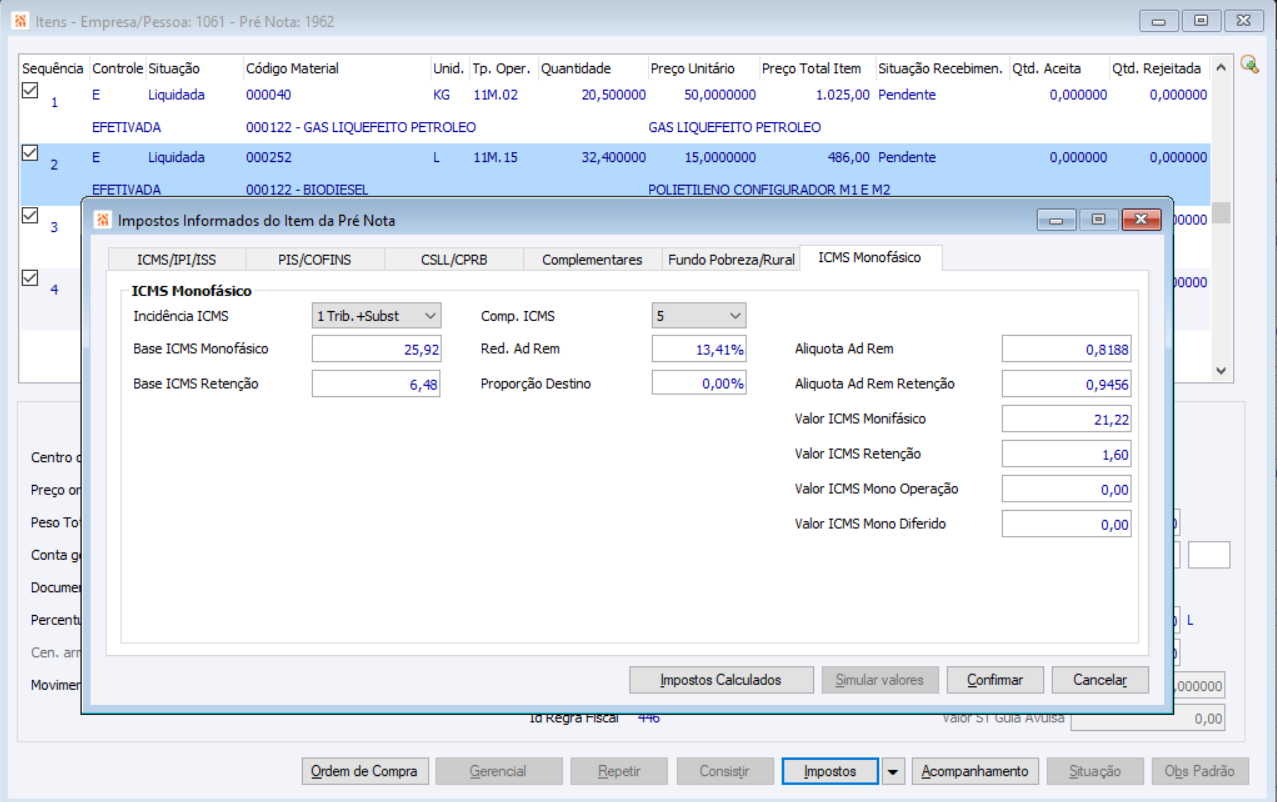Click the app icon in the Itens window title
Viewport: 1277px width, 802px height.
tap(20, 20)
